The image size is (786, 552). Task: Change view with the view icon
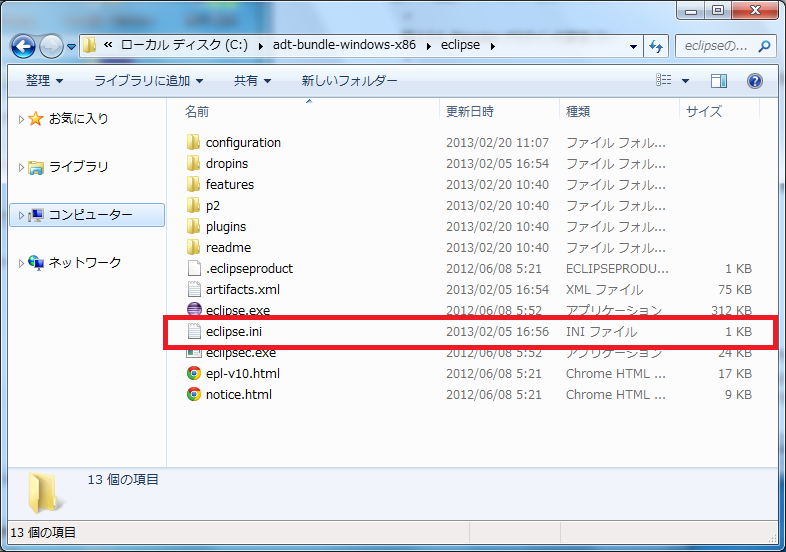click(664, 80)
